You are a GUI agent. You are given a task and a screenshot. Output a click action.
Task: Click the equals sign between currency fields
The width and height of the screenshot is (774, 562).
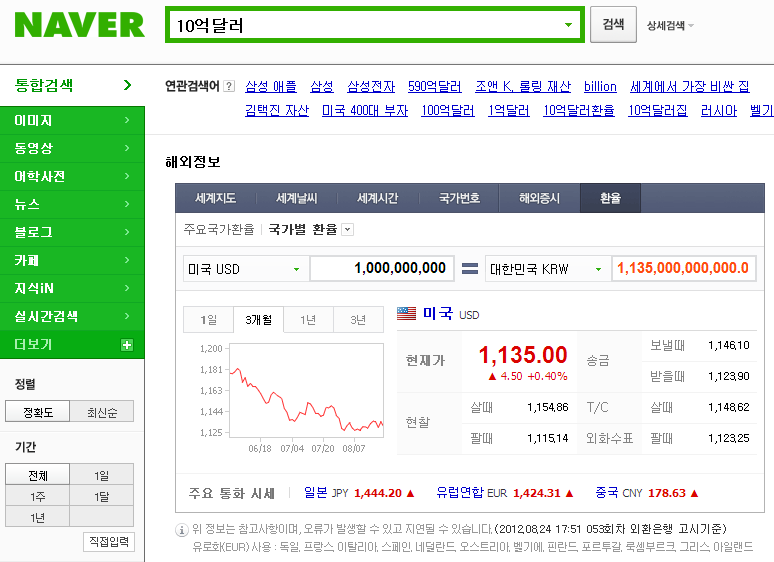tap(470, 268)
